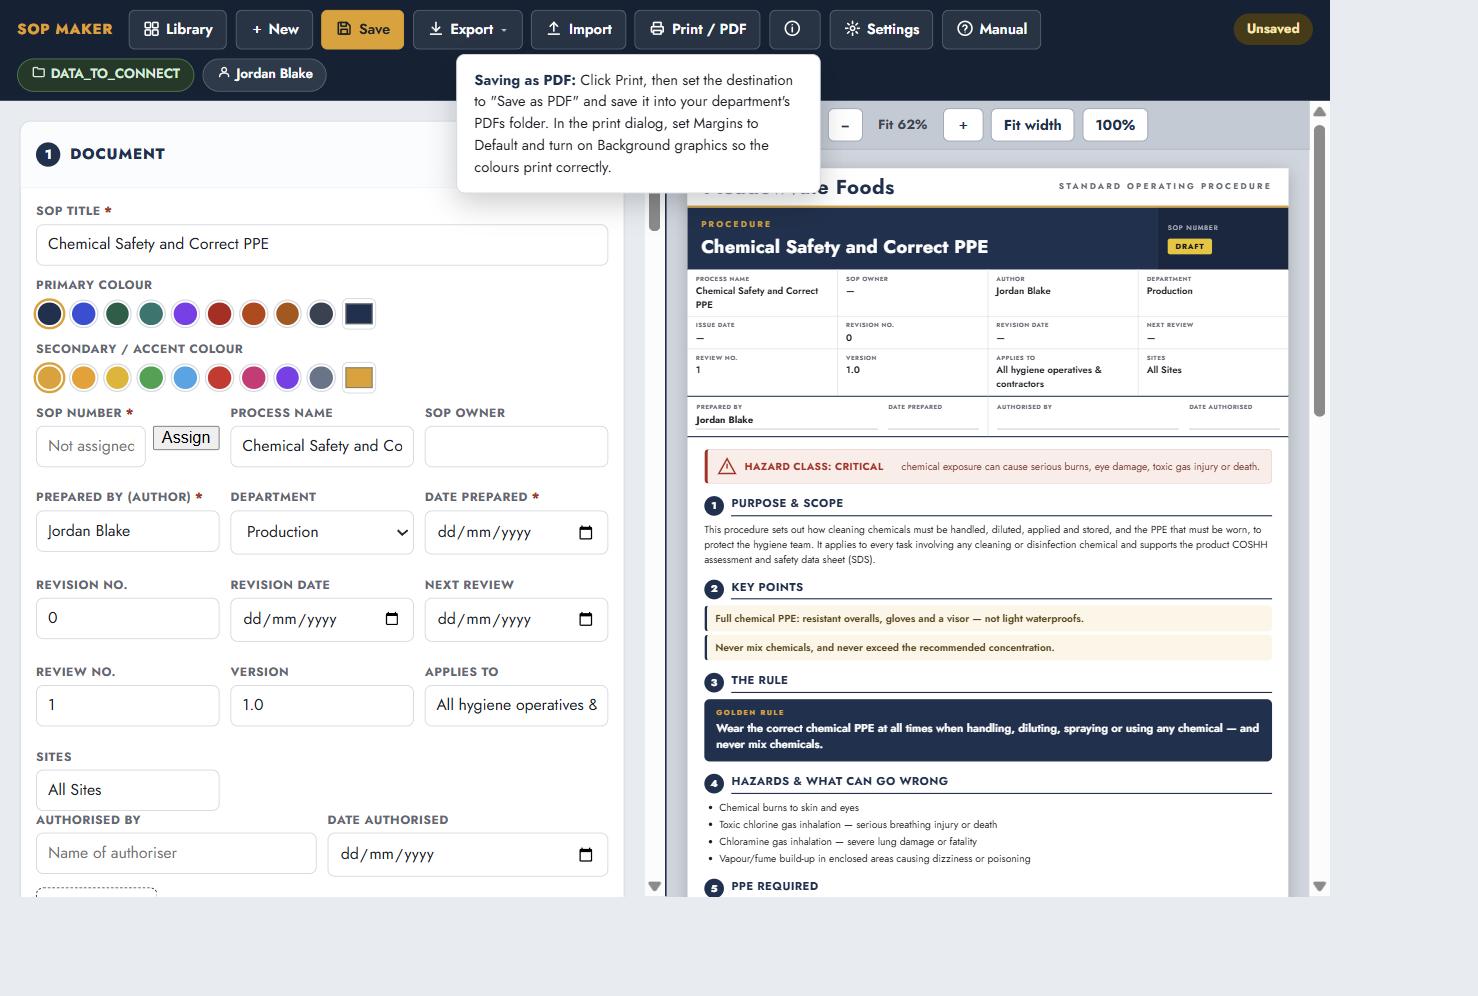Image resolution: width=1478 pixels, height=996 pixels.
Task: Open the Settings panel
Action: pyautogui.click(x=882, y=29)
